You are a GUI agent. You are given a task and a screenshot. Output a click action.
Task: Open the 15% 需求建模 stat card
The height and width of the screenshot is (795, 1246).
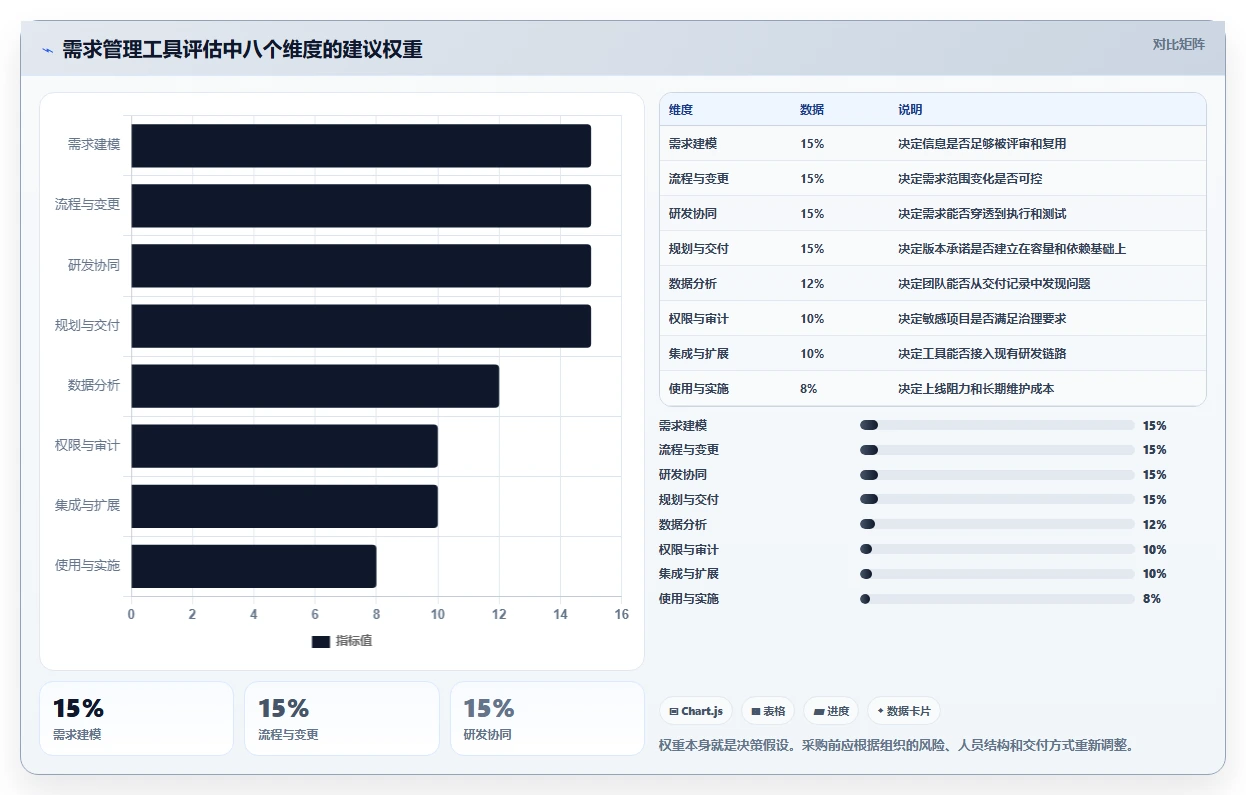click(x=136, y=719)
